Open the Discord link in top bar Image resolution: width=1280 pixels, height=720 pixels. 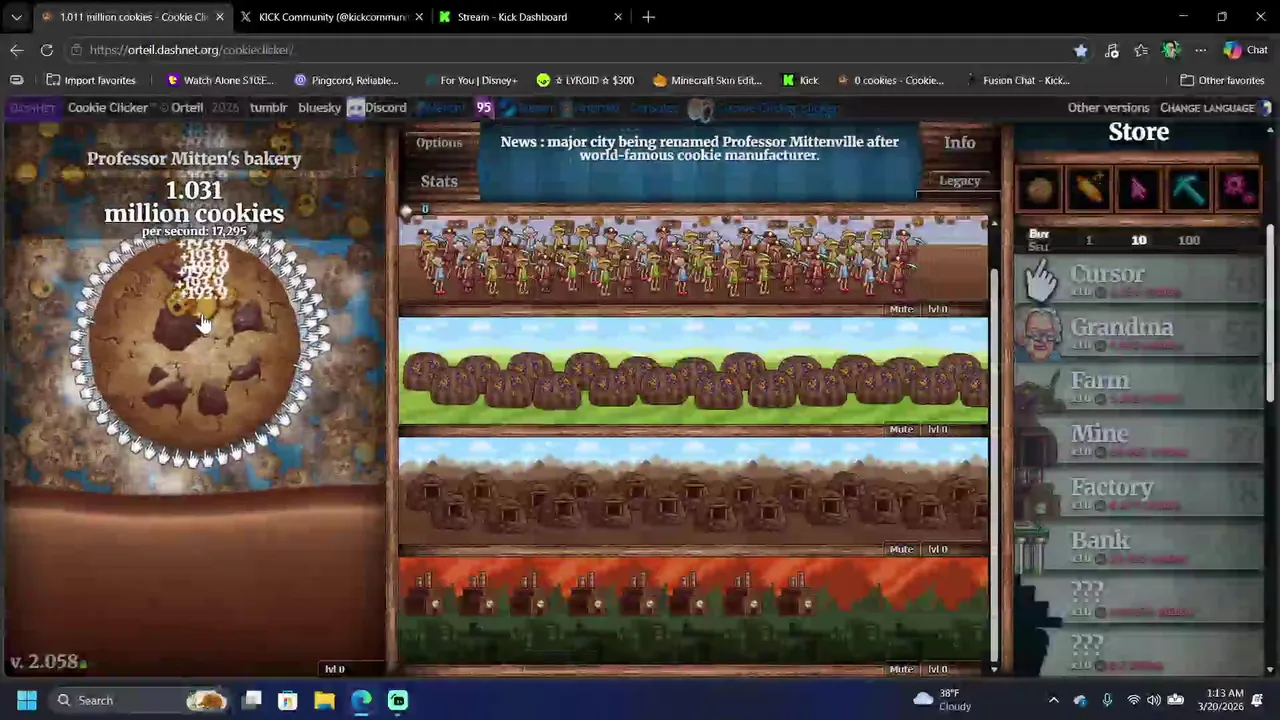tap(377, 108)
